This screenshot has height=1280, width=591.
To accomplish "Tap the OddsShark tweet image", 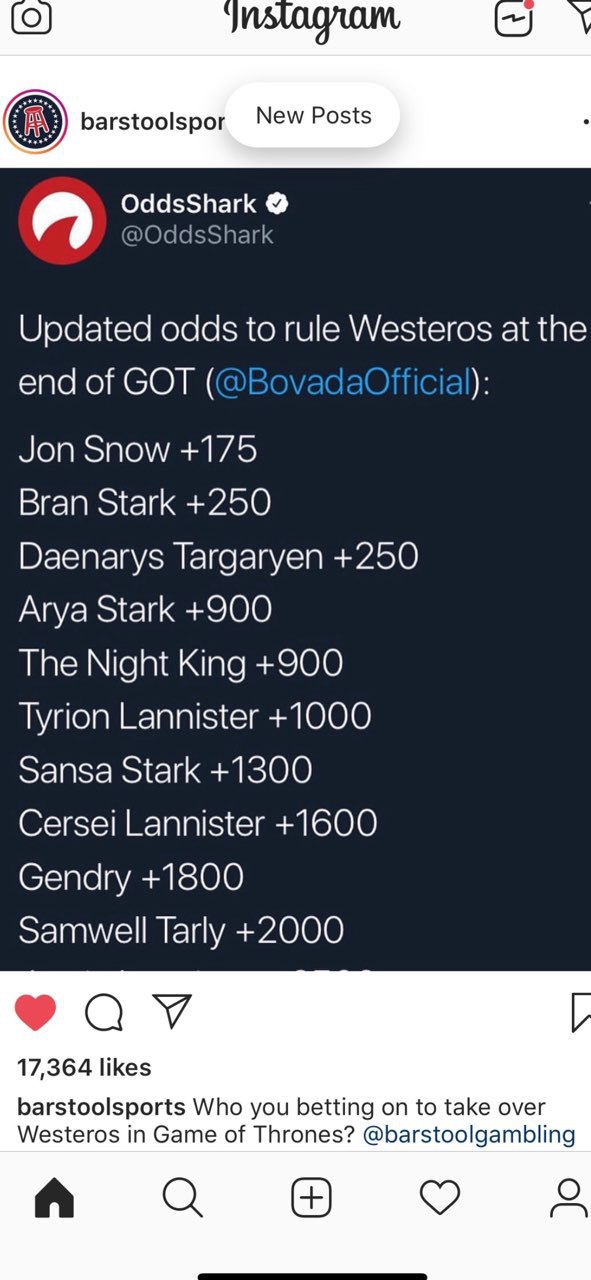I will [x=295, y=569].
